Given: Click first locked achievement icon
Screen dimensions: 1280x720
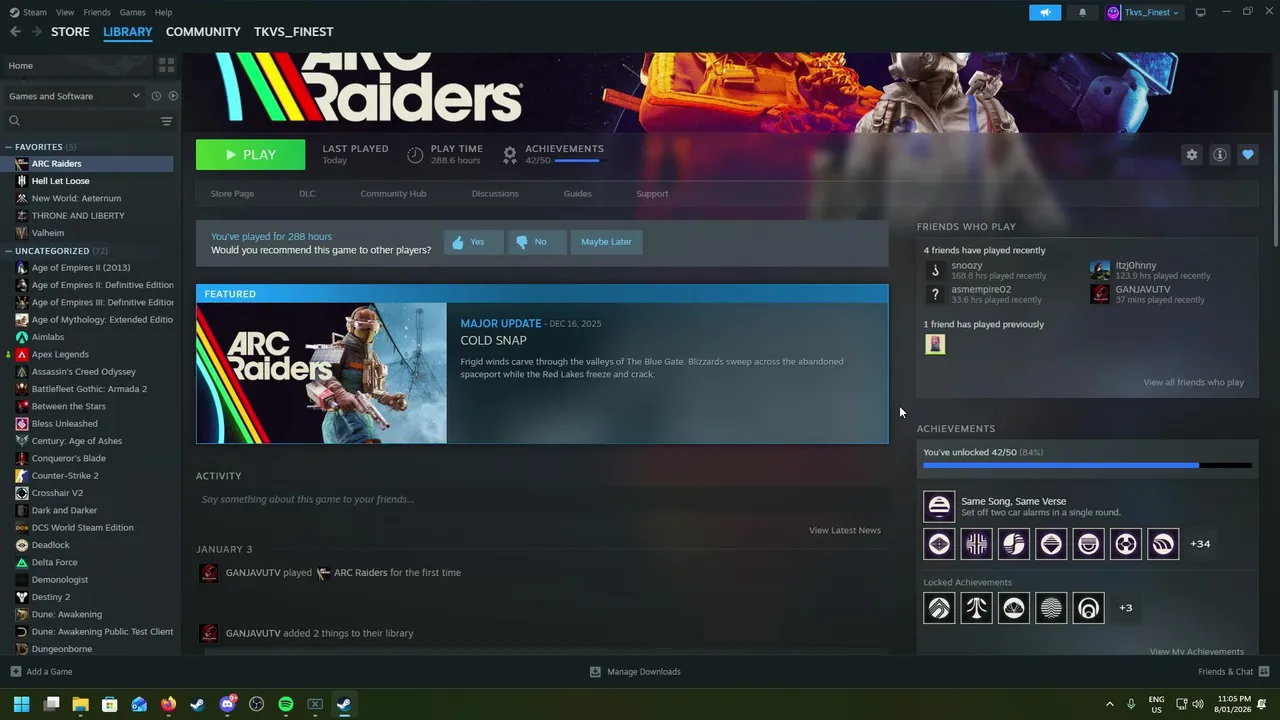Looking at the screenshot, I should (939, 608).
